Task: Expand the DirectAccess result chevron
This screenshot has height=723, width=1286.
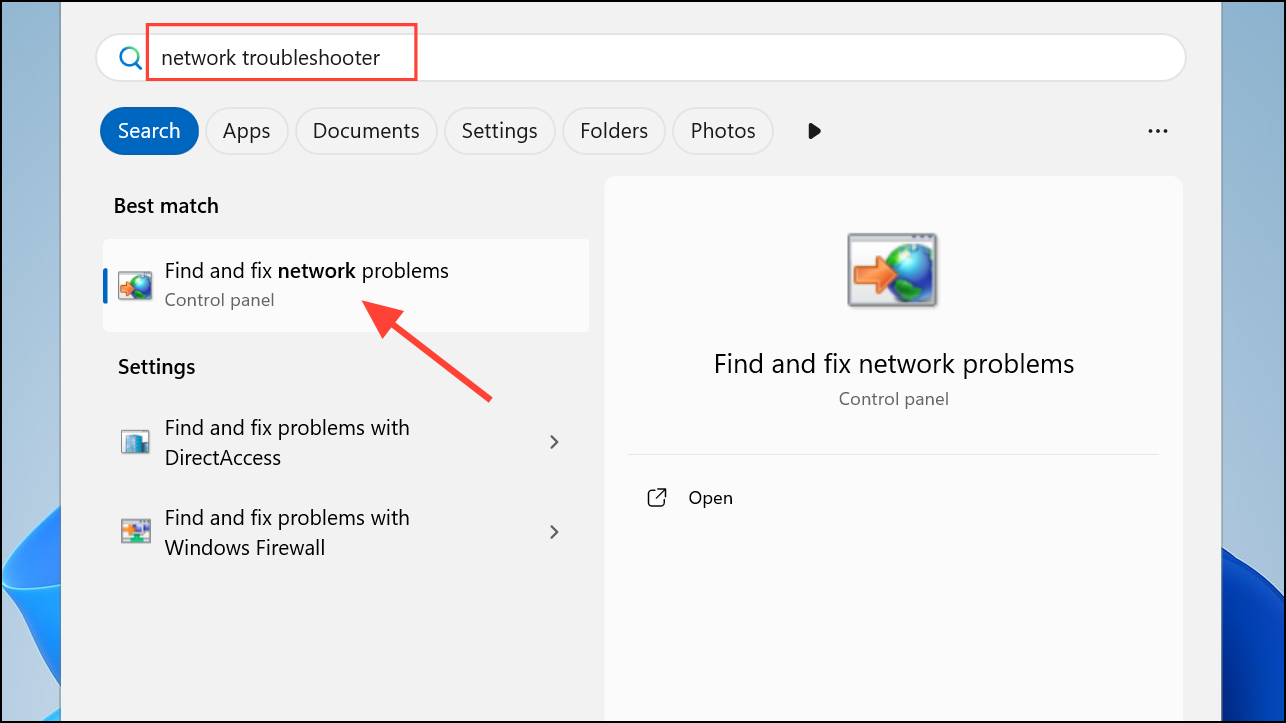Action: [554, 442]
